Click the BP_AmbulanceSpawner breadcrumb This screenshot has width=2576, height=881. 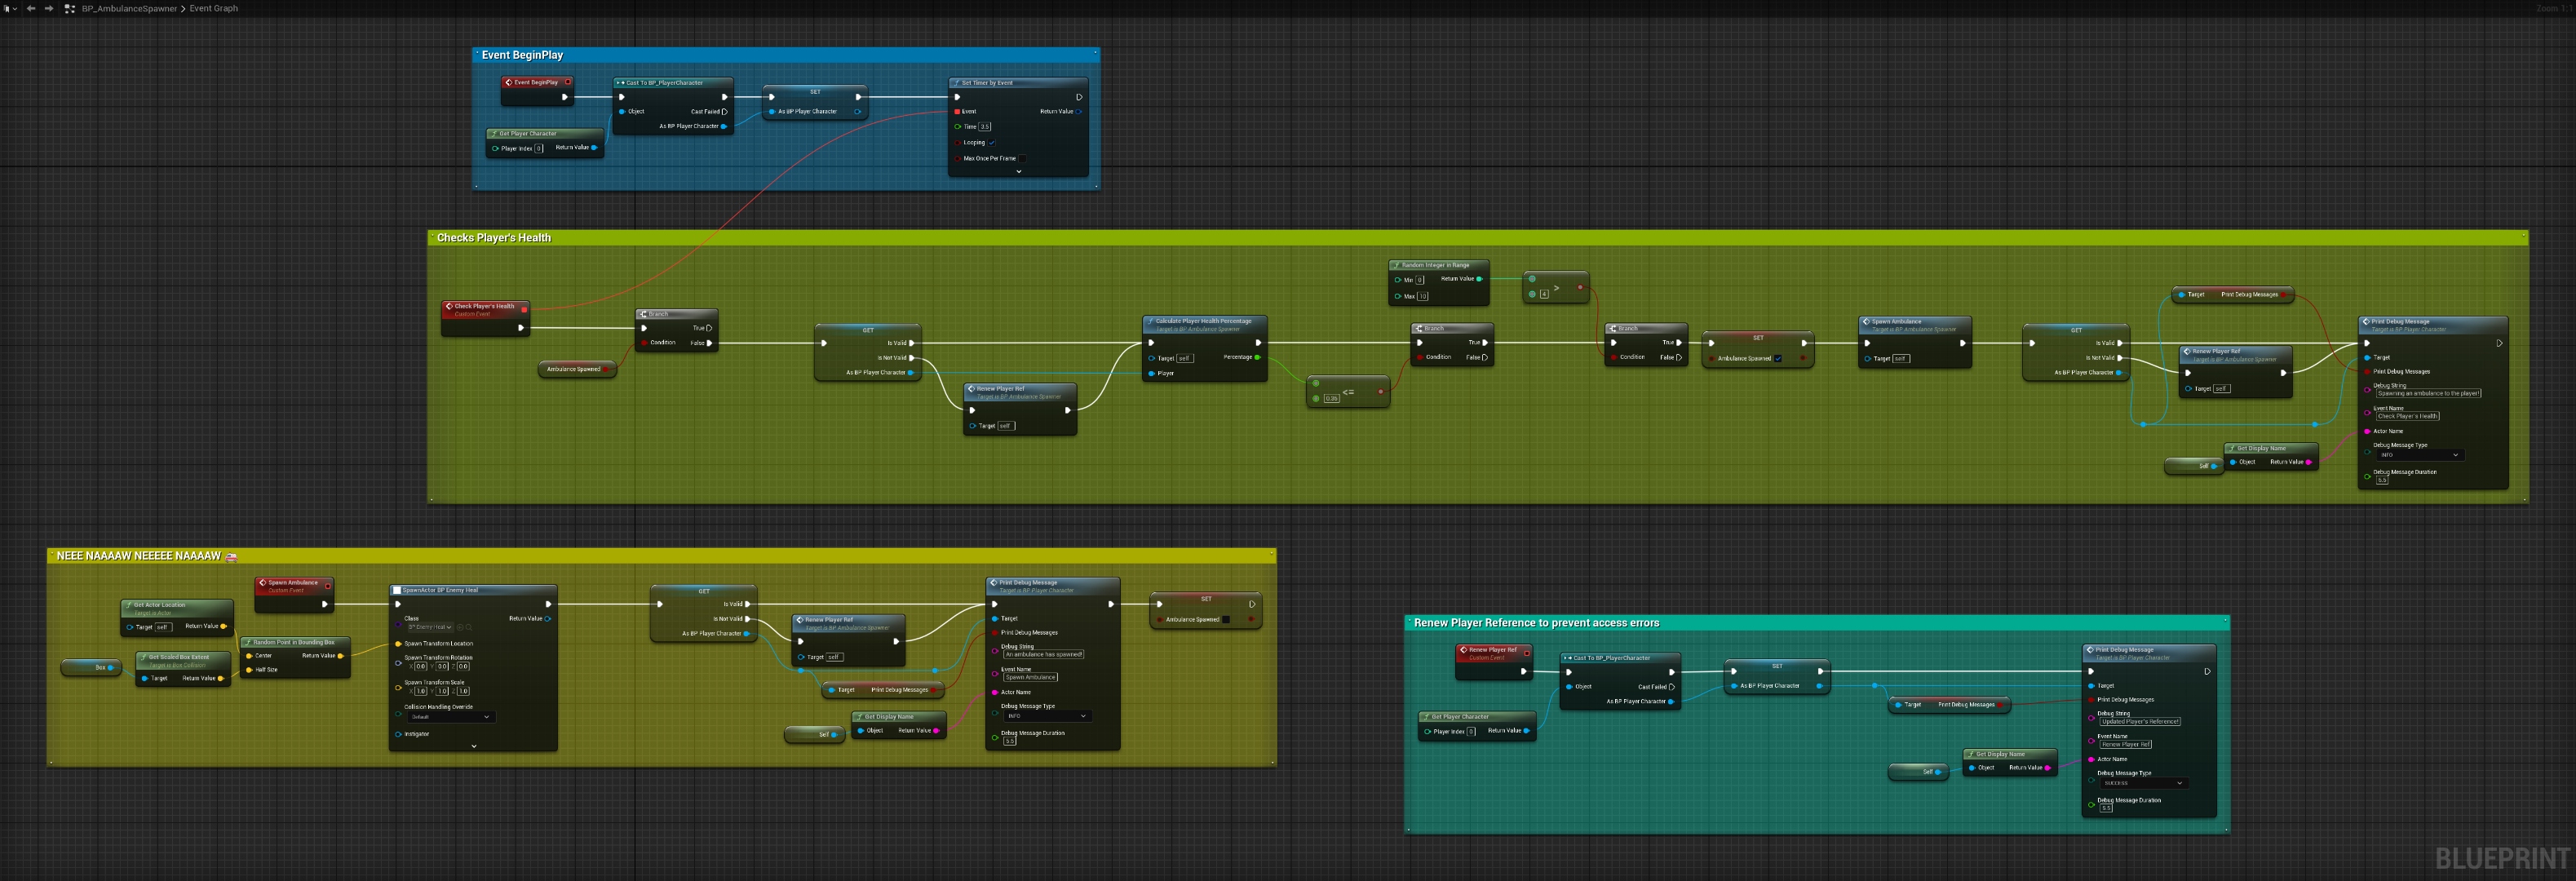coord(129,8)
